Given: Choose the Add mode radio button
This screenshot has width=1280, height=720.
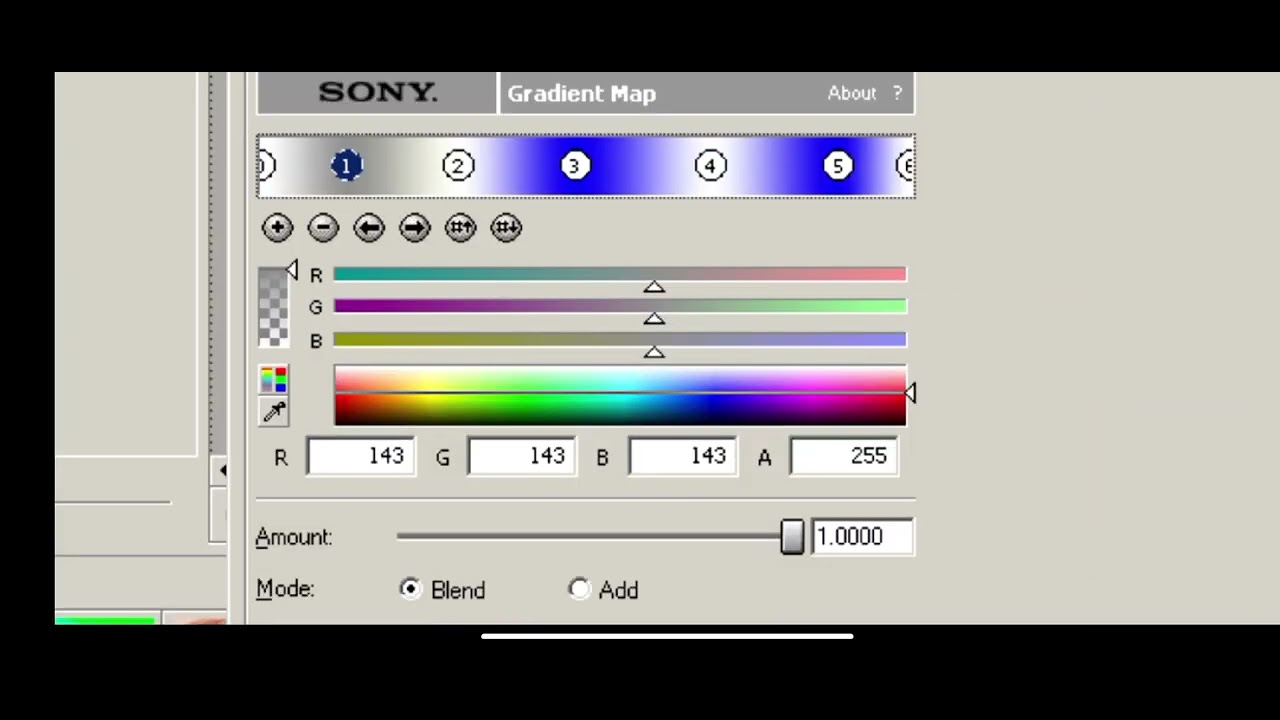Looking at the screenshot, I should [x=580, y=589].
